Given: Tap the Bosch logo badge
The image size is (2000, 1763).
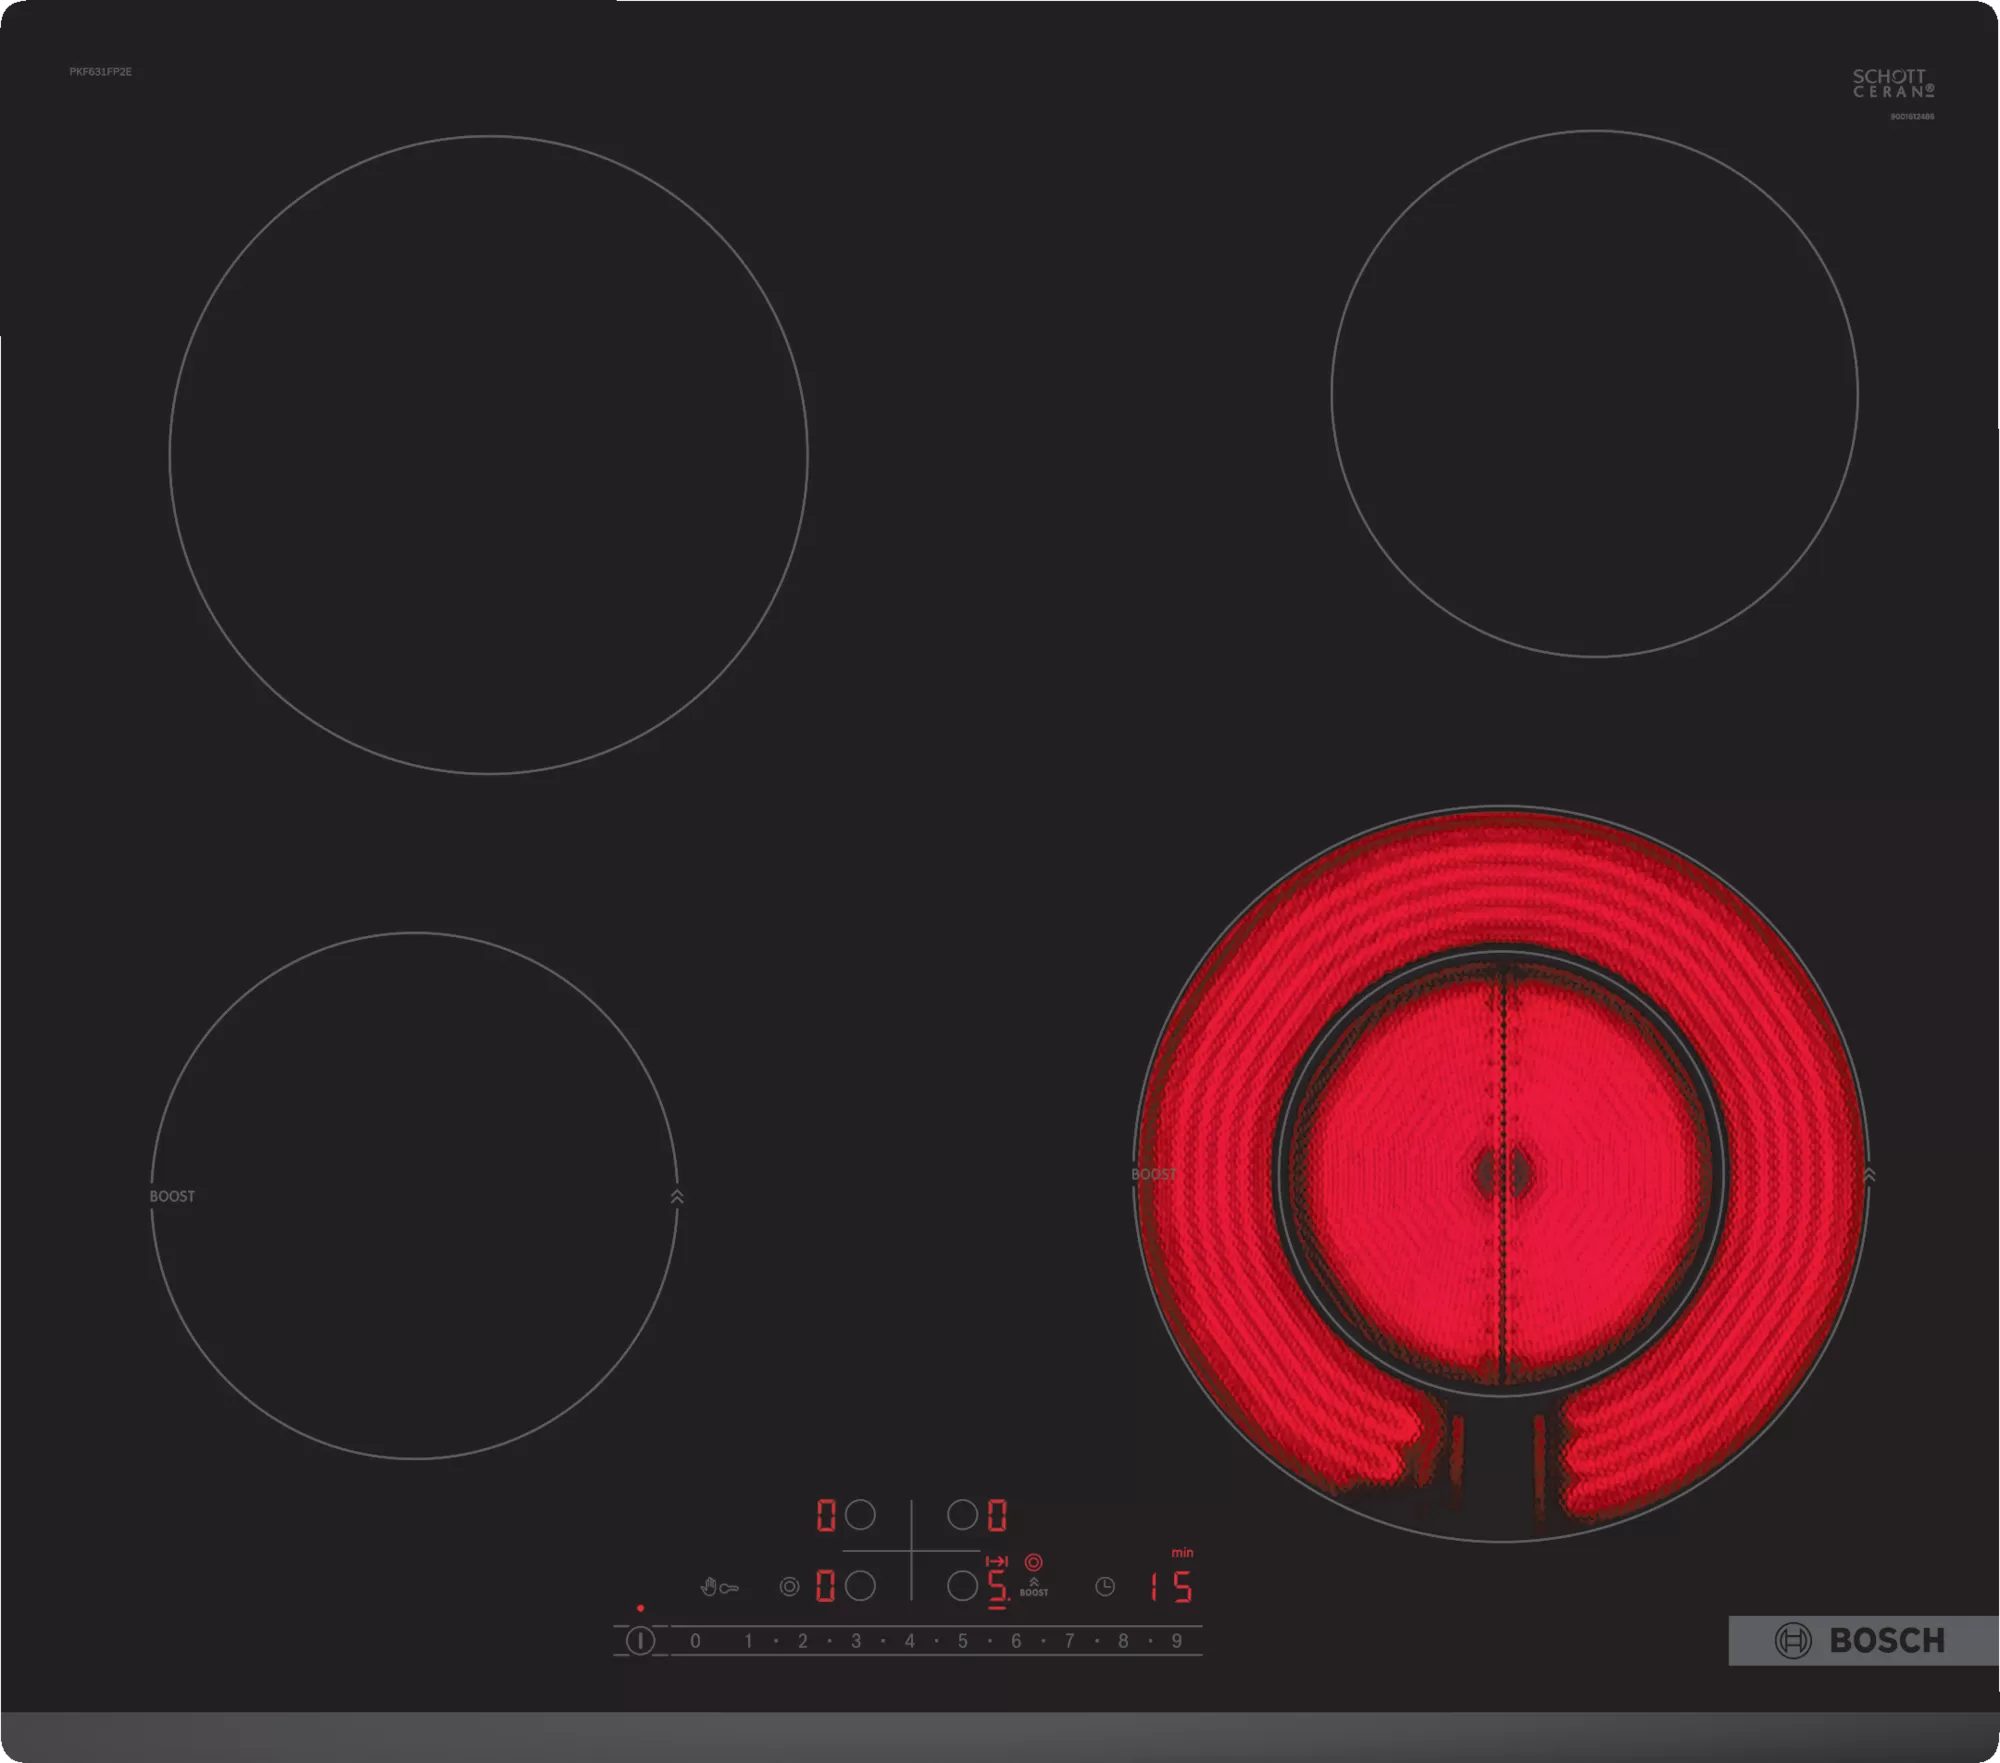Looking at the screenshot, I should point(1862,1641).
